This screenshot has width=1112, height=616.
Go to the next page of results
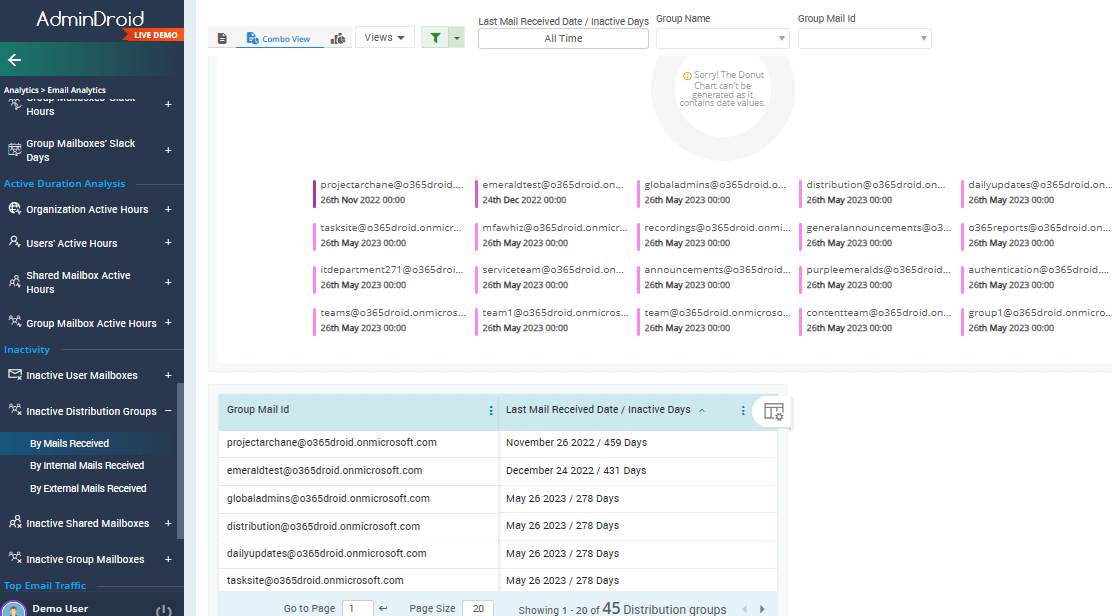(762, 607)
